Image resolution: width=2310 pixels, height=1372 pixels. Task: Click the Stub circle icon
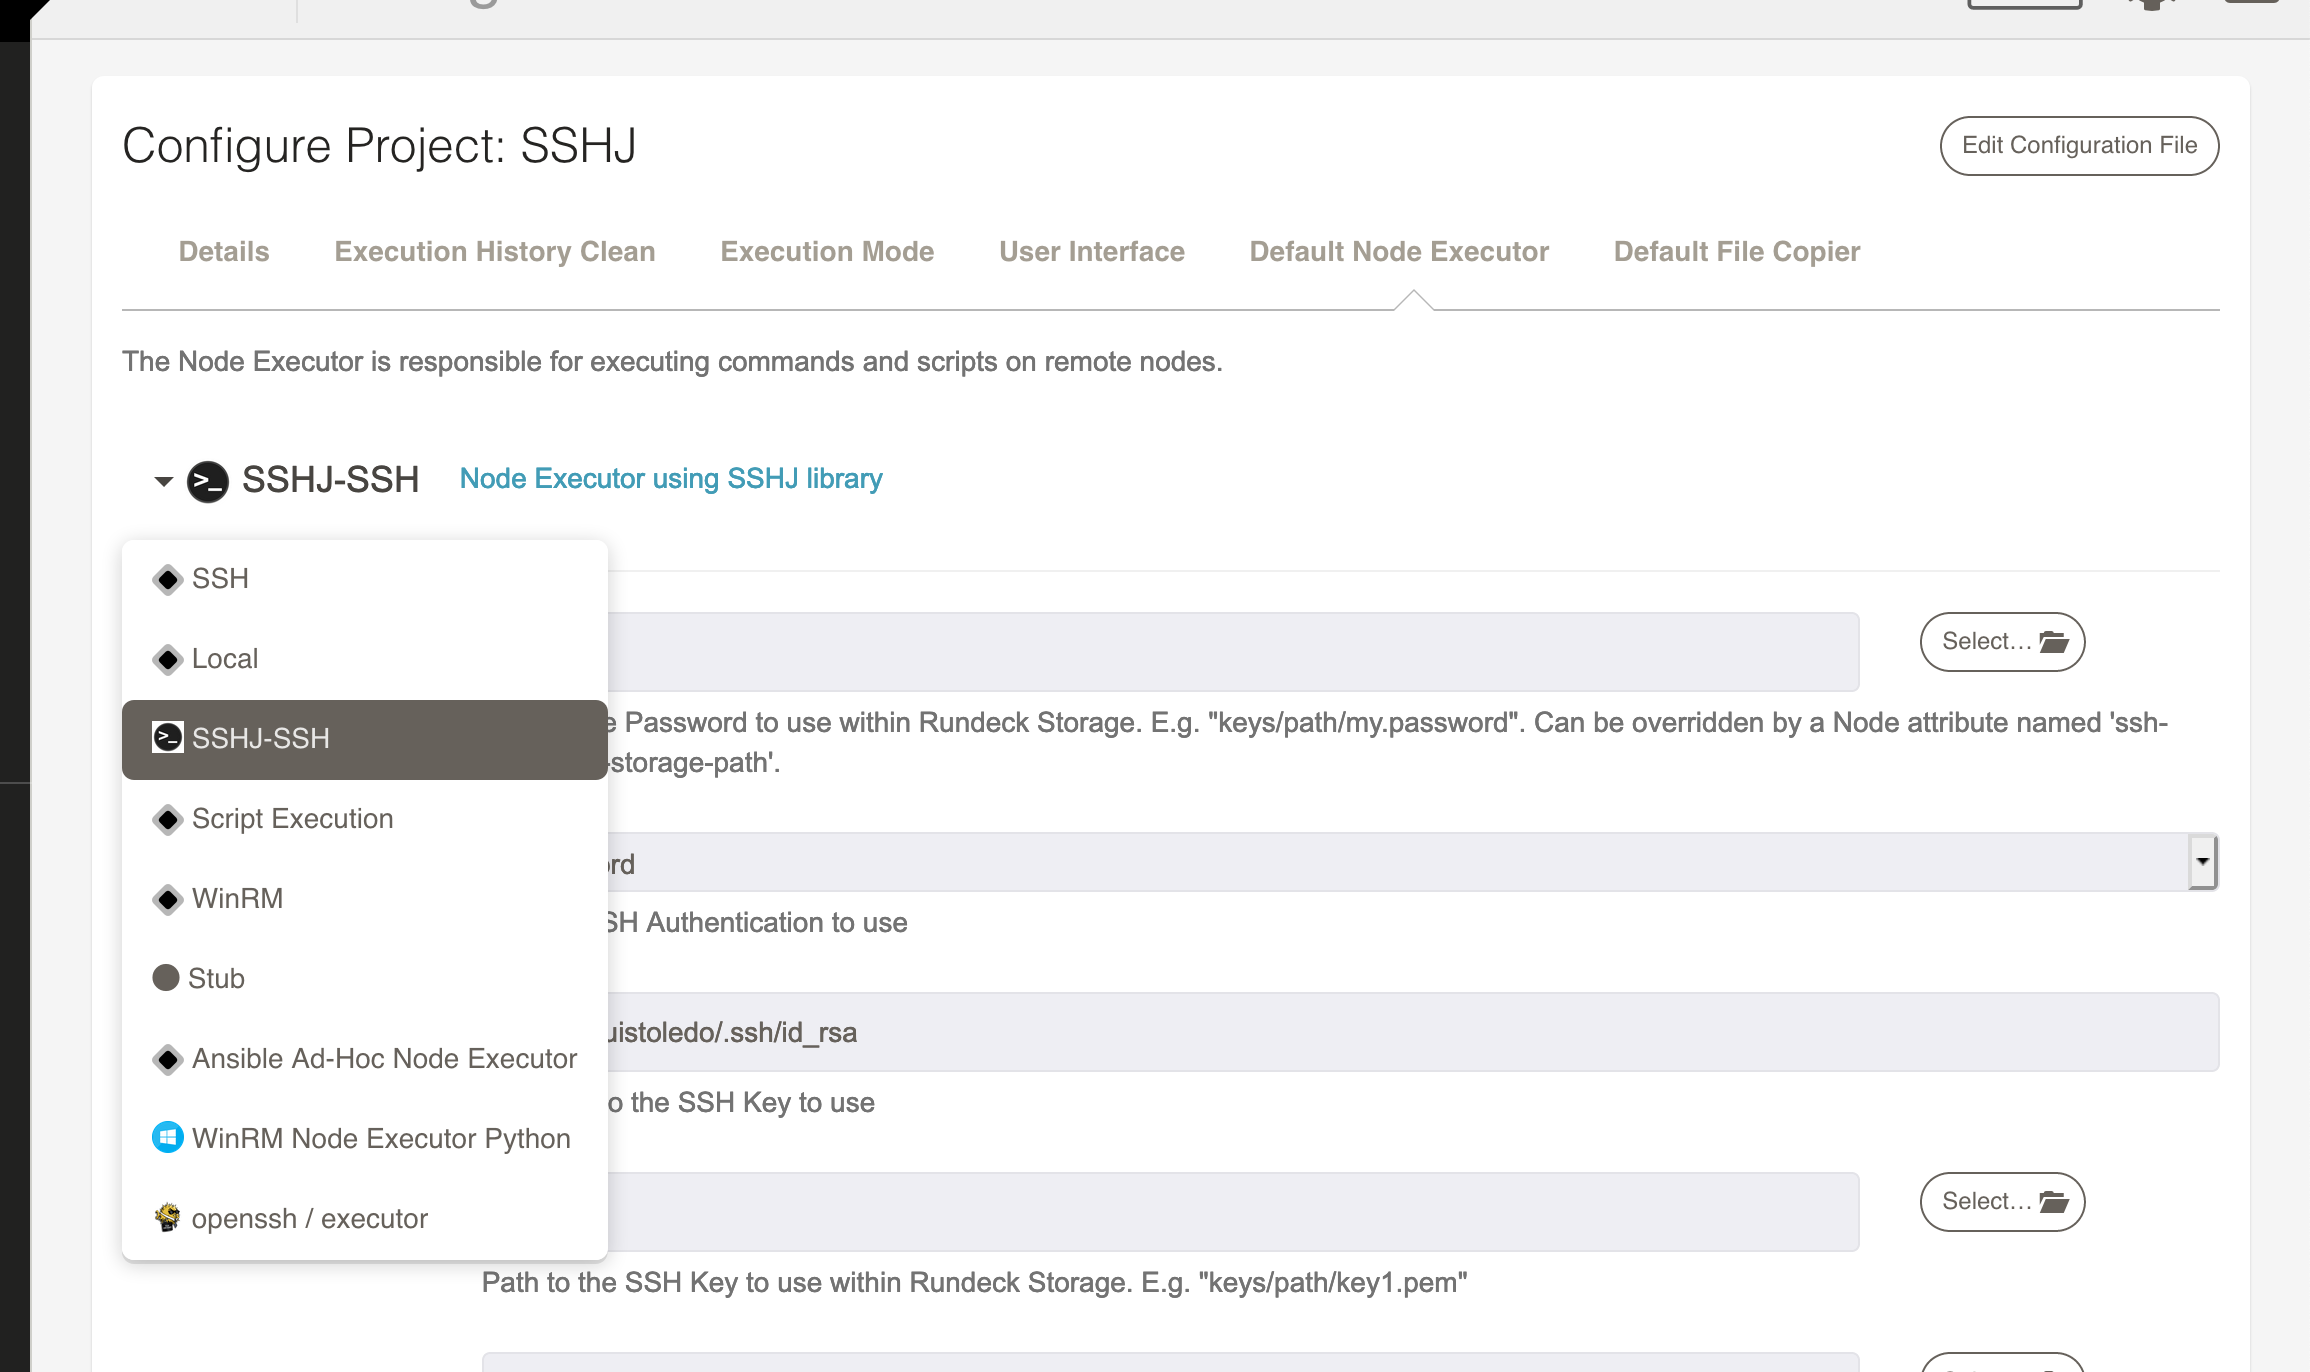pos(166,978)
